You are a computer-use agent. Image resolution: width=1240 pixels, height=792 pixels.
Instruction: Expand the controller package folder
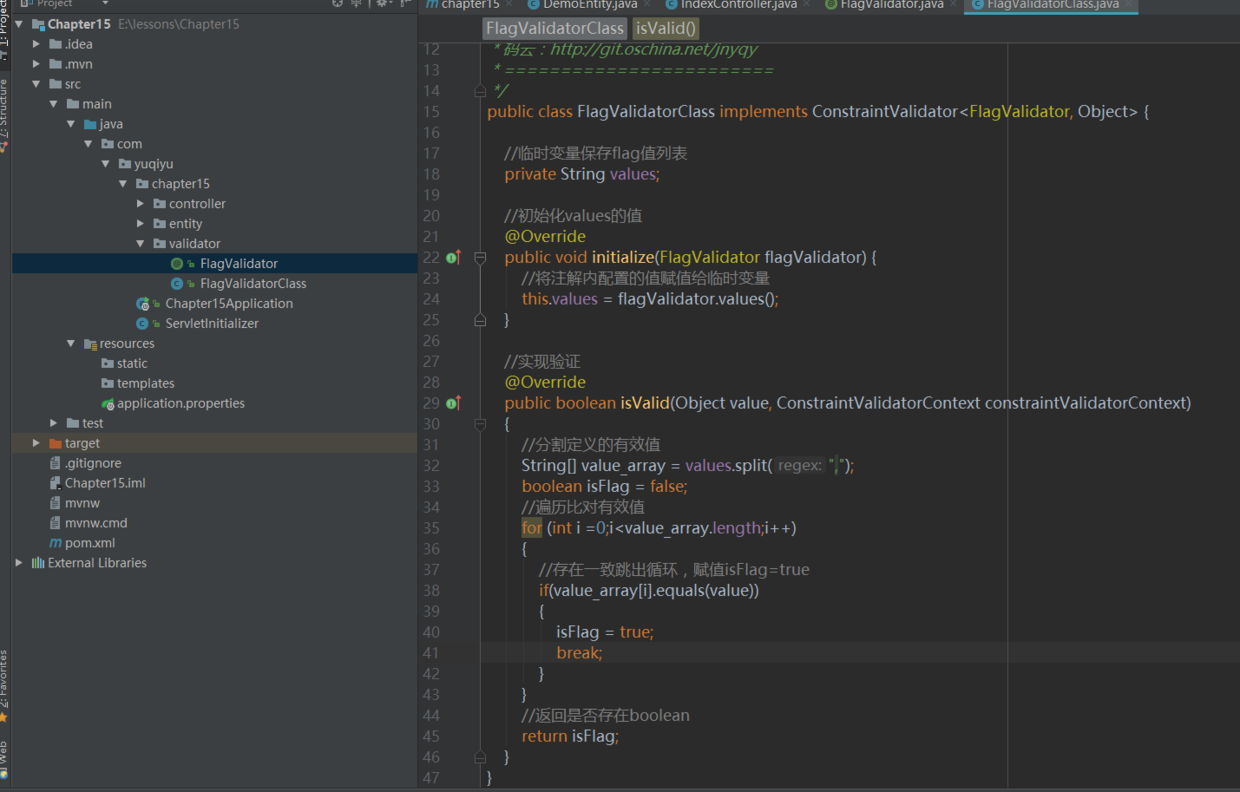click(x=141, y=204)
